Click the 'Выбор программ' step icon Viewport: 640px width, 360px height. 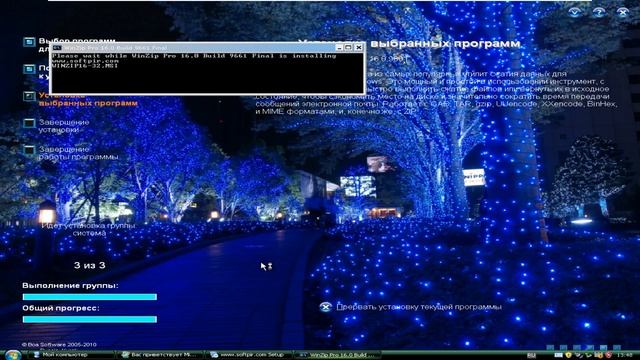pos(29,42)
